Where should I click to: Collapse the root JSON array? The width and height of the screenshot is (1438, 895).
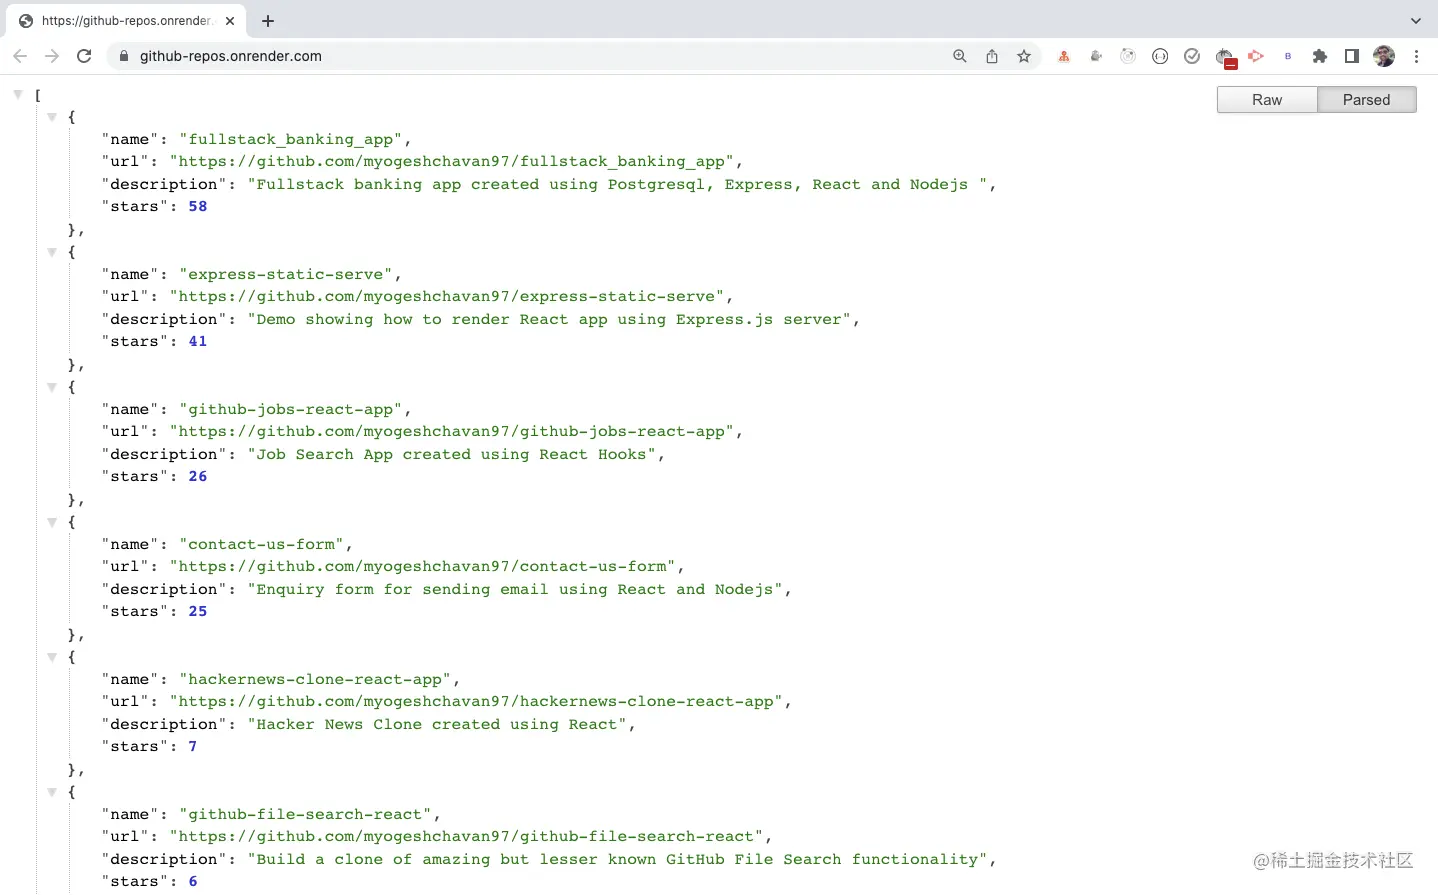pos(17,93)
